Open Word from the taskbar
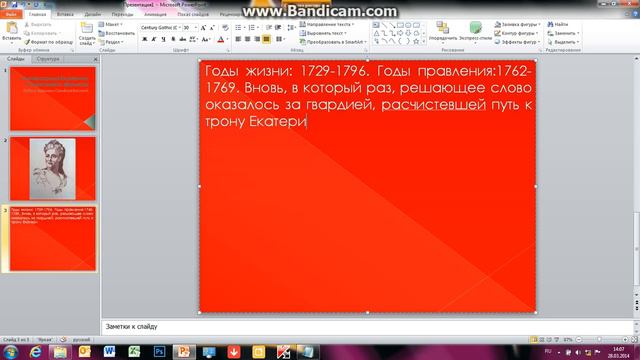The image size is (640, 360). point(109,351)
